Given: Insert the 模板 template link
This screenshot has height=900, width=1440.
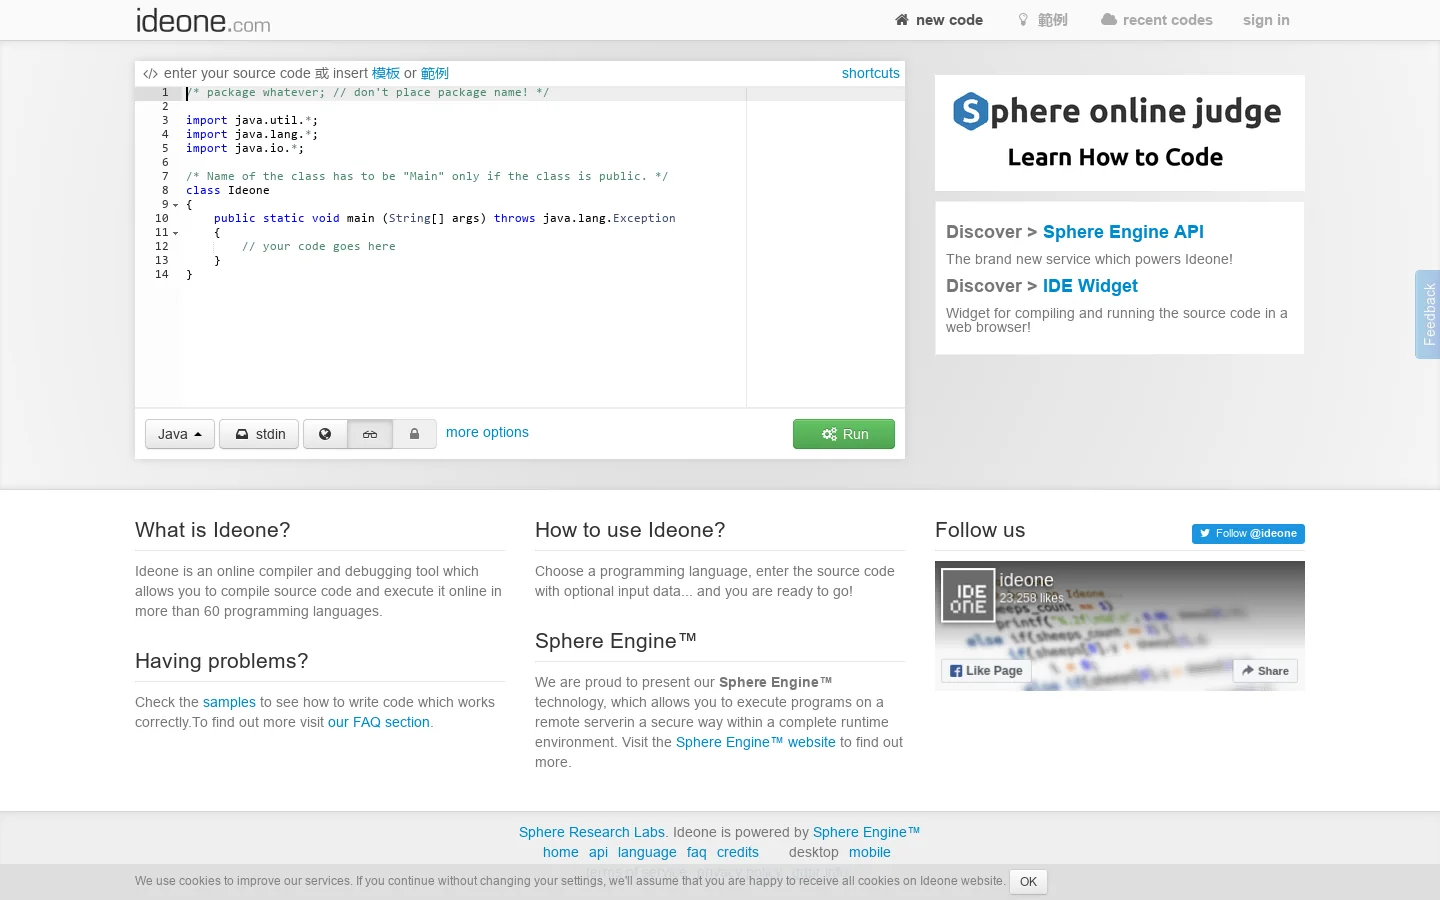Looking at the screenshot, I should (x=386, y=73).
